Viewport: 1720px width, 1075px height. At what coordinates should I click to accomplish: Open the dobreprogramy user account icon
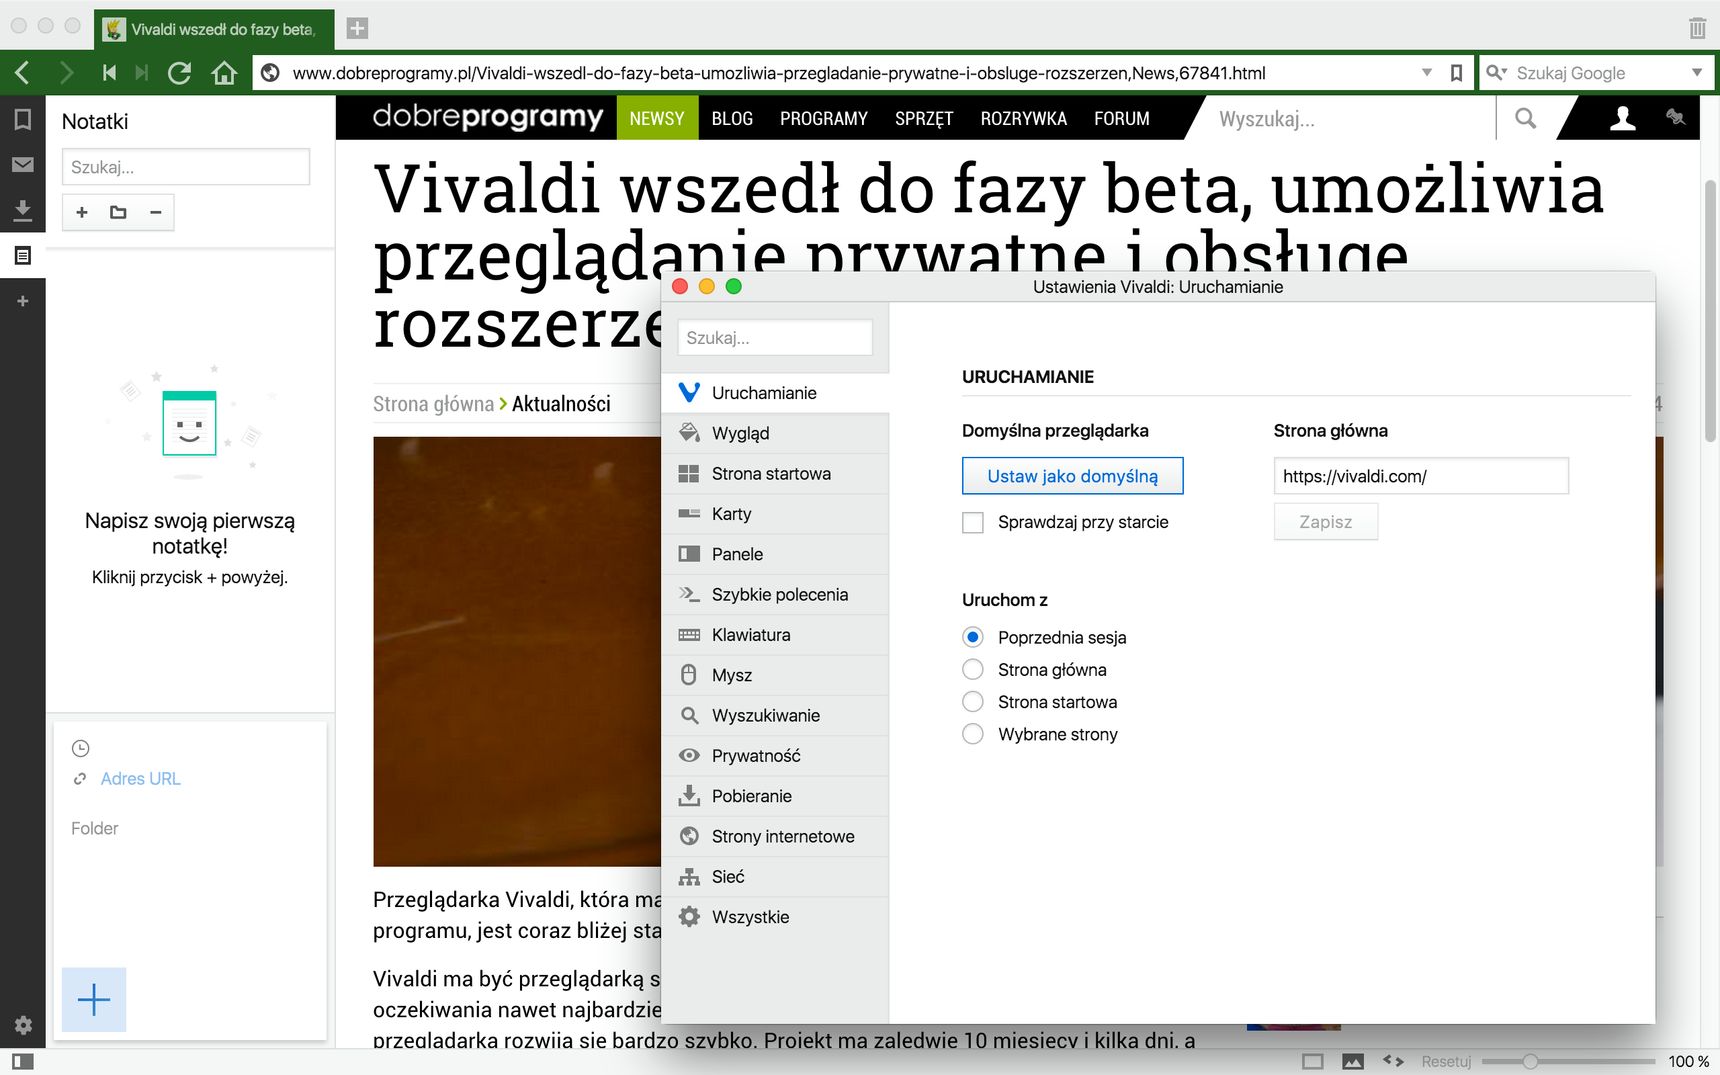[1622, 119]
